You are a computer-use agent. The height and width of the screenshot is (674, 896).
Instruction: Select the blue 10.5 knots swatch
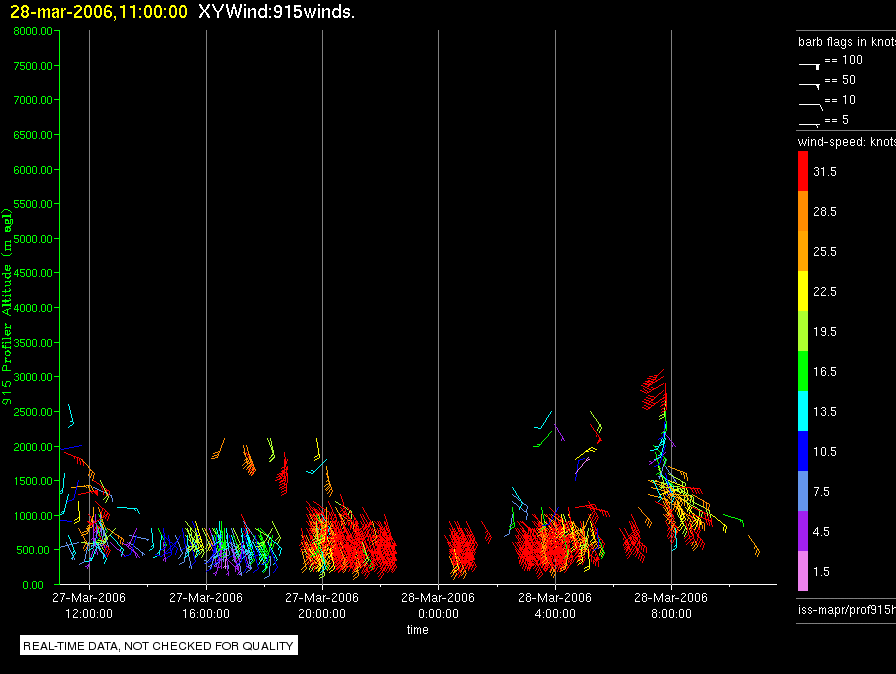[803, 451]
